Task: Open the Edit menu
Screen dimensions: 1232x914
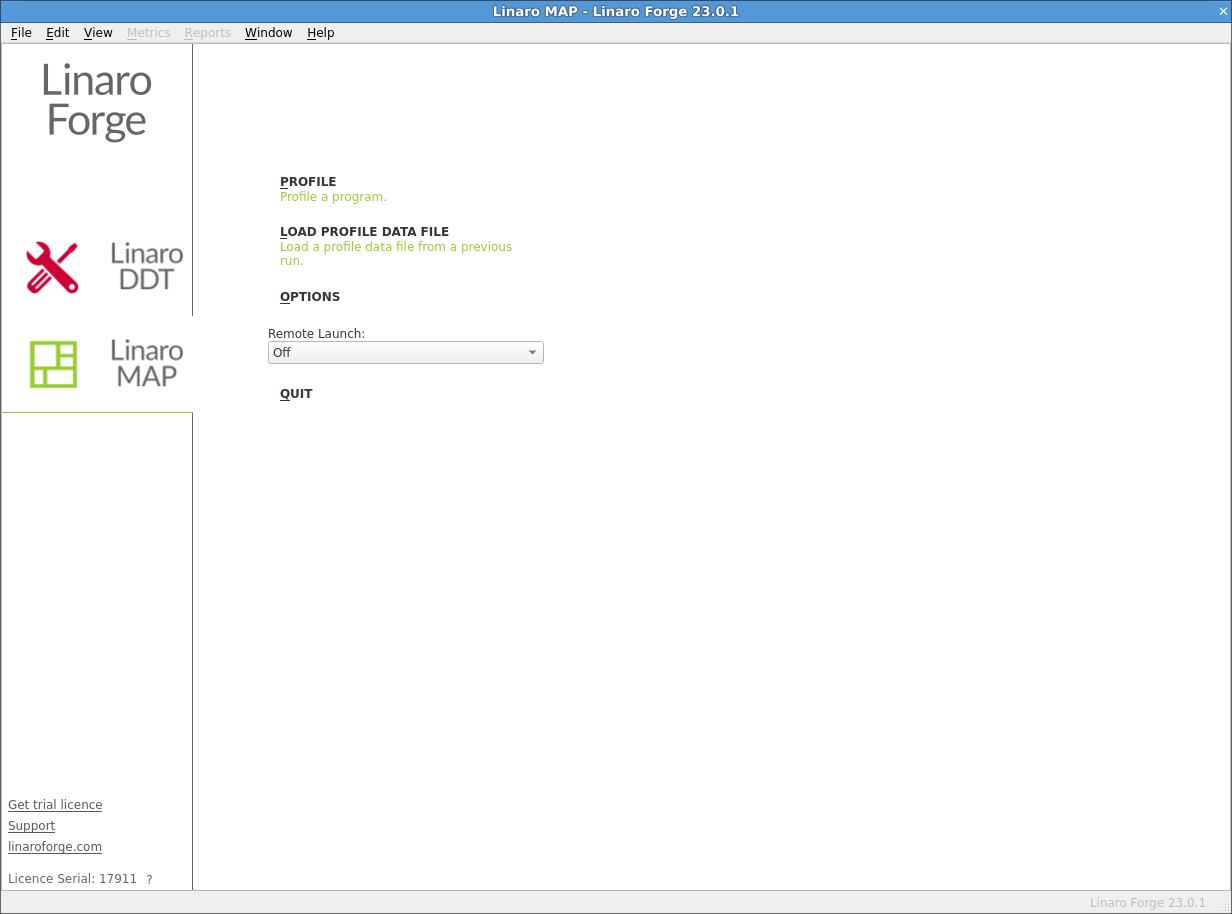Action: pyautogui.click(x=58, y=33)
